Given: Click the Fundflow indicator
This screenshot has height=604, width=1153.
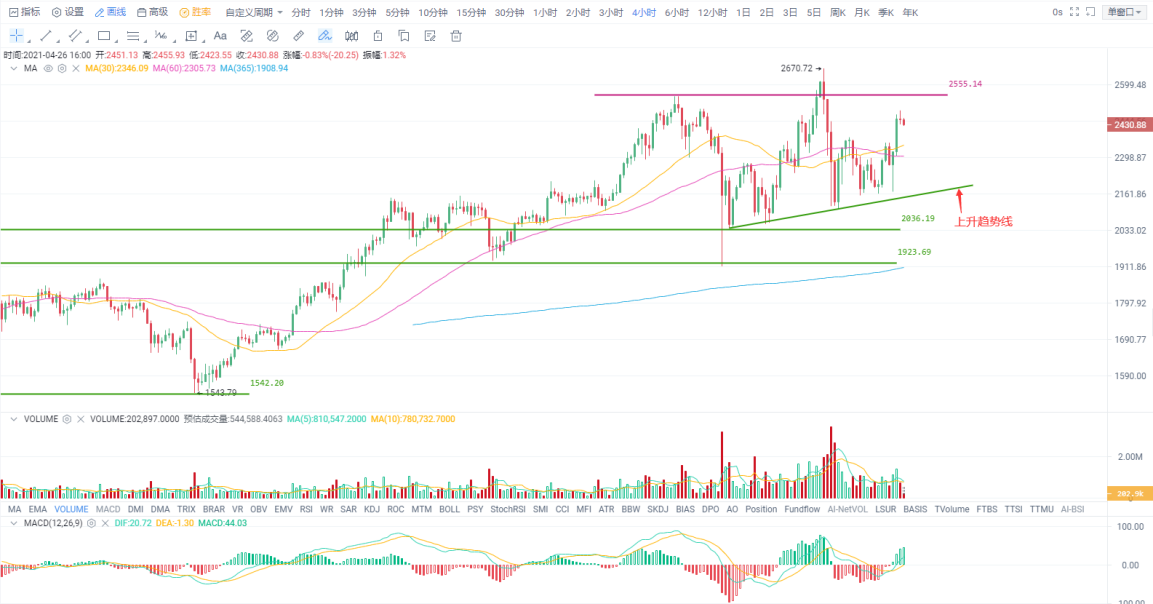Looking at the screenshot, I should (802, 509).
